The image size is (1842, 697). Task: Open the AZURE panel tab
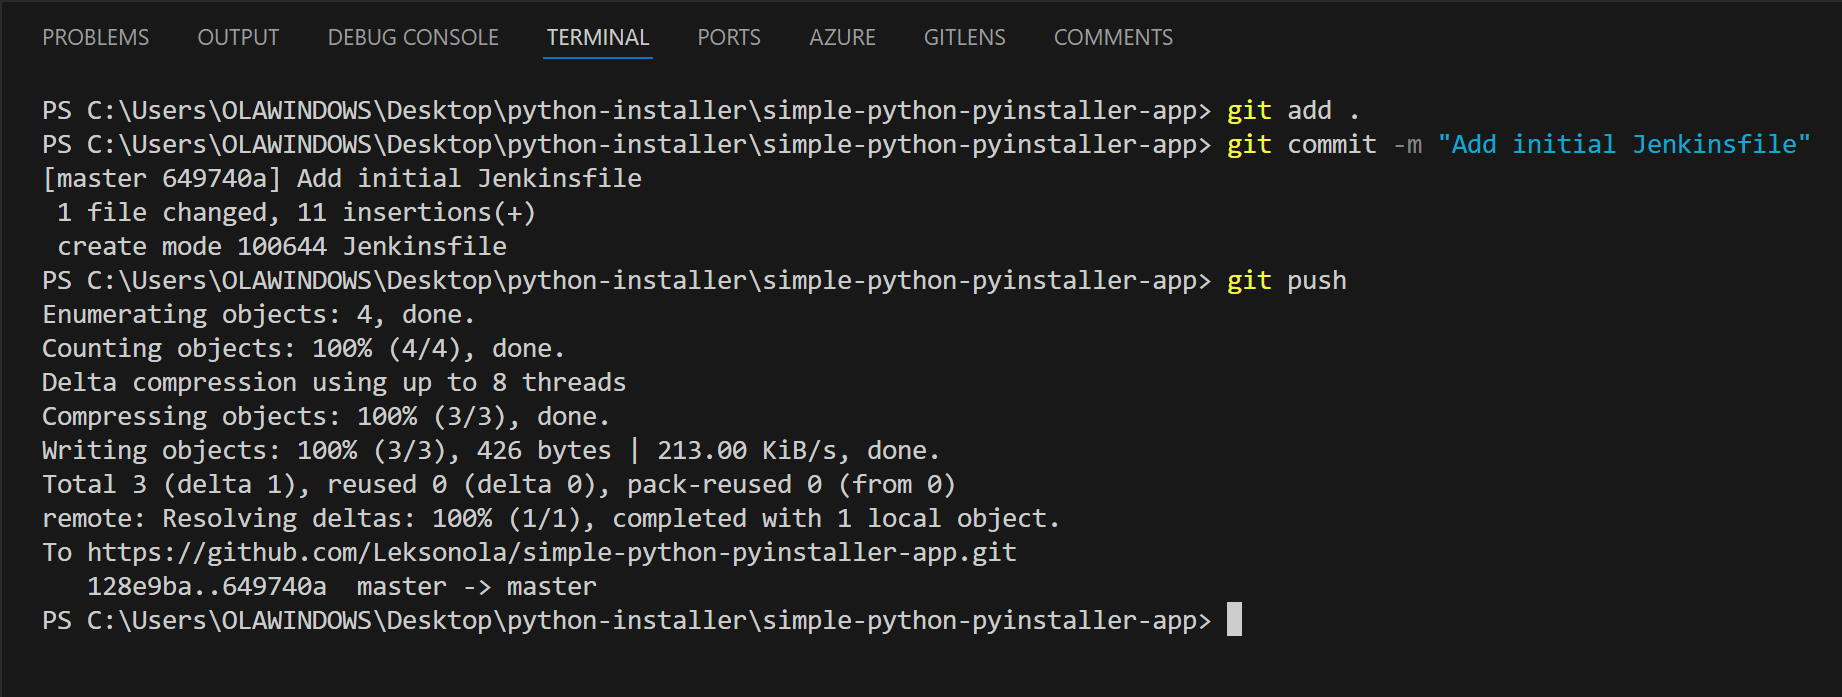click(x=842, y=38)
